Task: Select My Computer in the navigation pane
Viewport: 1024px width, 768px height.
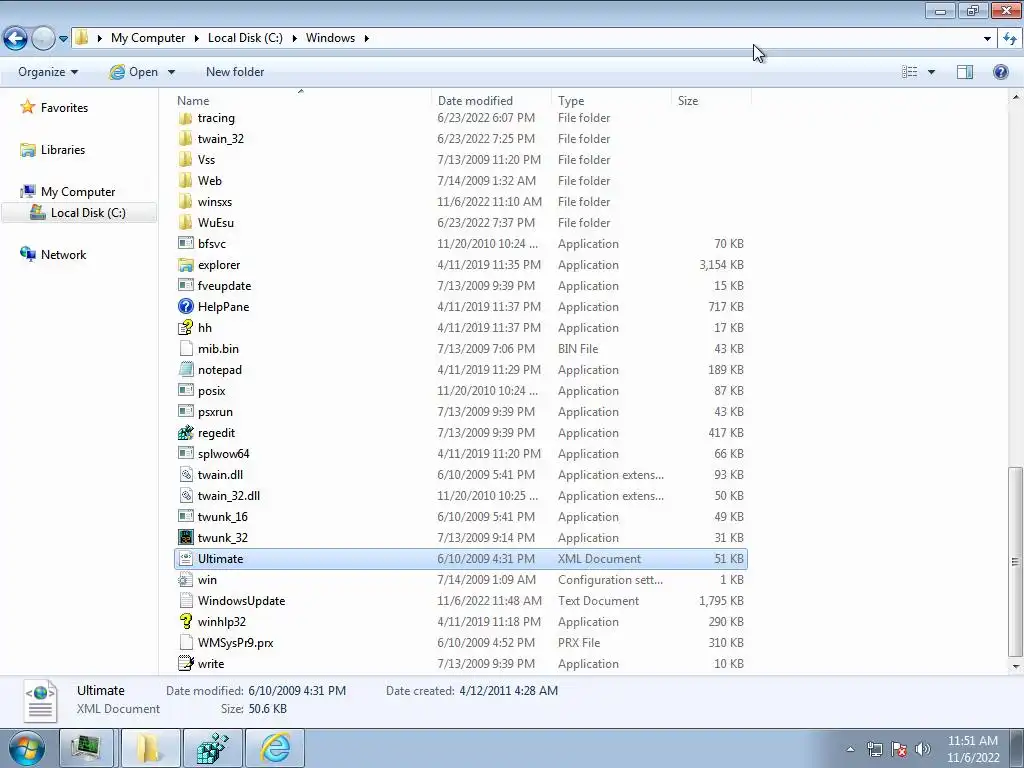Action: pyautogui.click(x=78, y=191)
